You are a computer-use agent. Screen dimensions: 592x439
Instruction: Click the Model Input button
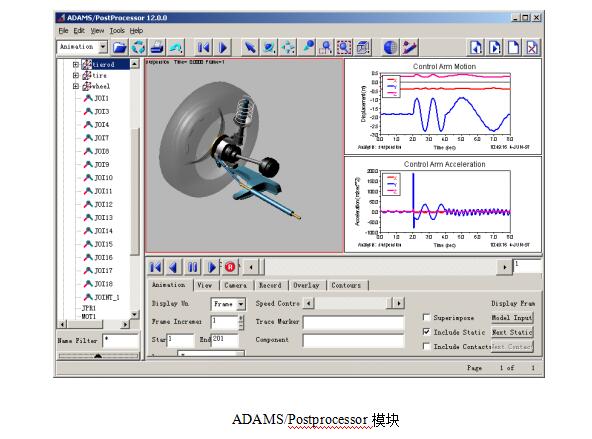512,318
